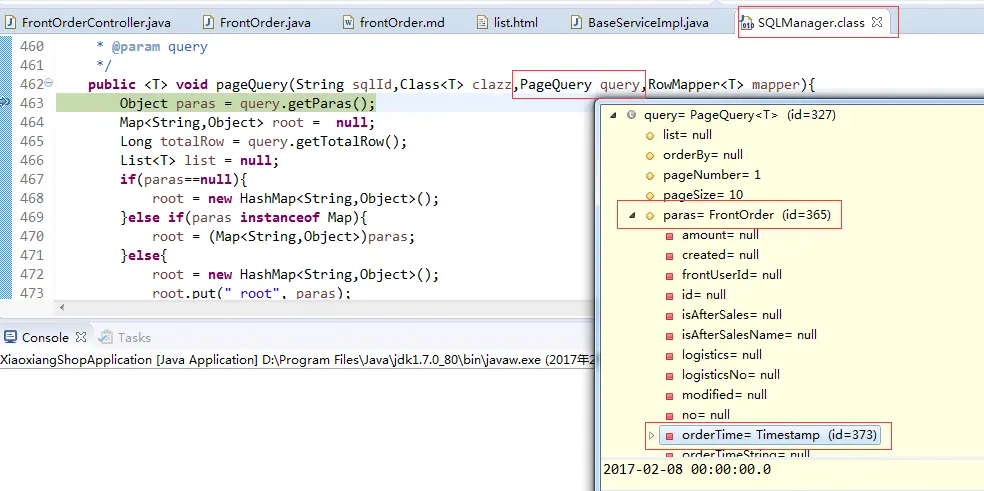Screen dimensions: 984x491
Task: Collapse the pageQuery method fold at line 462
Action: 49,84
